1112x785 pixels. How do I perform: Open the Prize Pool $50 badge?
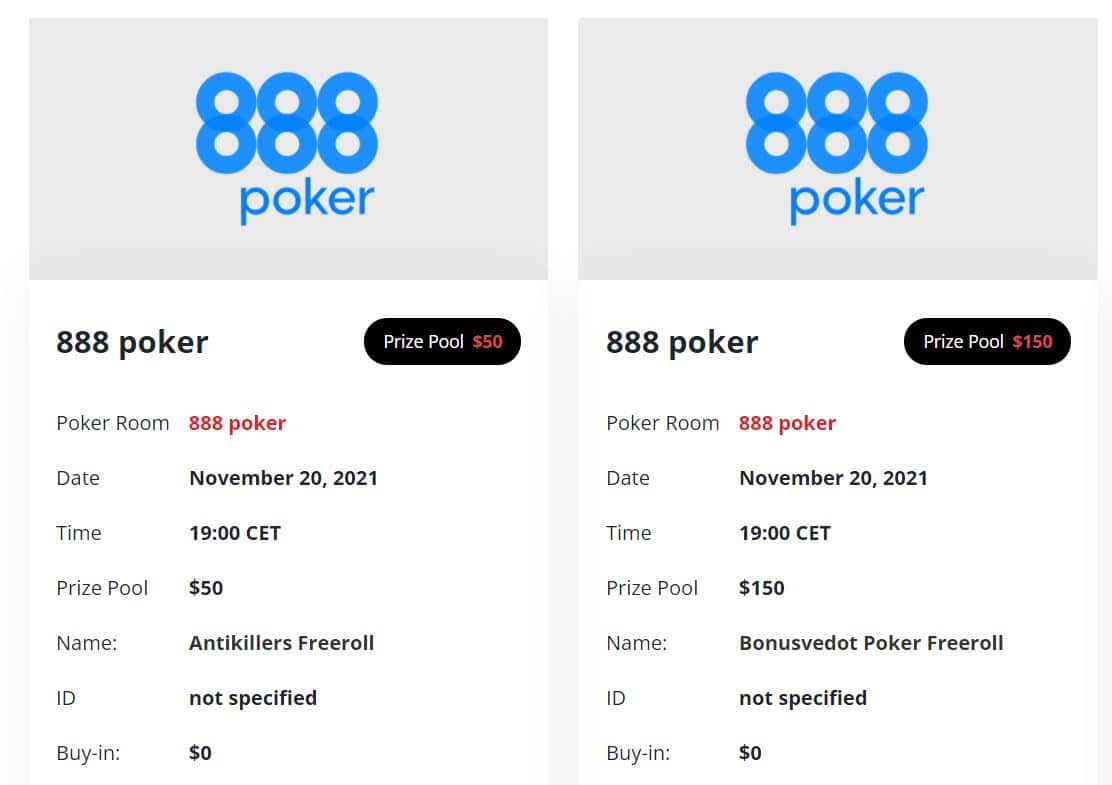pyautogui.click(x=442, y=341)
